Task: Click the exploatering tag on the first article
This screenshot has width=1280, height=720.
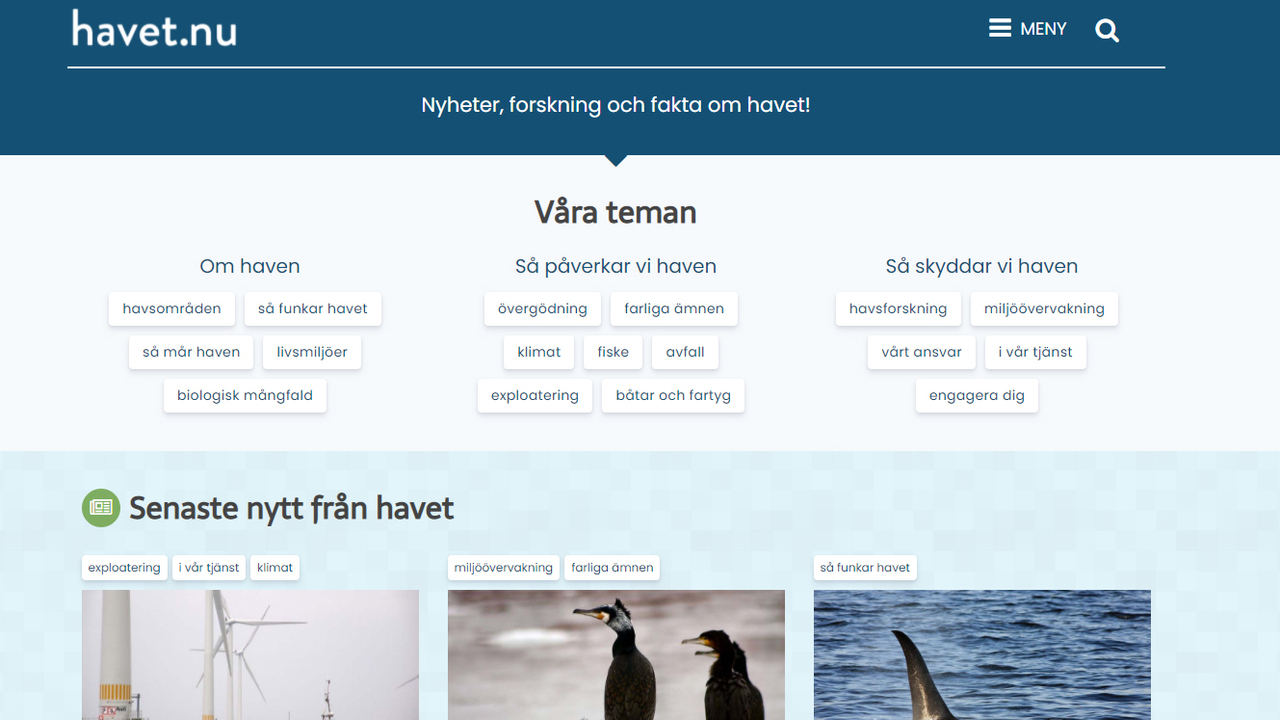Action: point(124,567)
